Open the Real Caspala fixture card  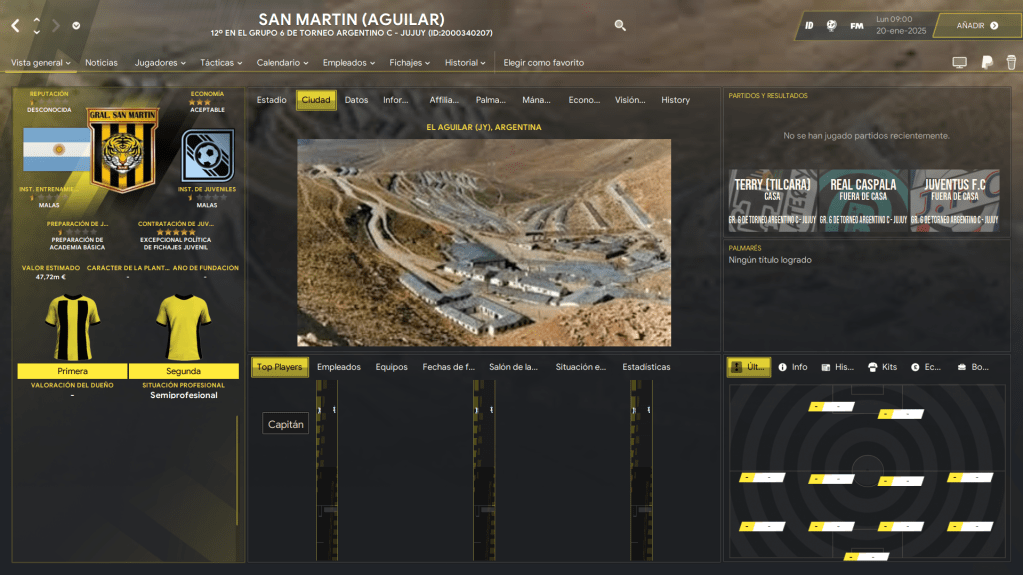[x=863, y=200]
